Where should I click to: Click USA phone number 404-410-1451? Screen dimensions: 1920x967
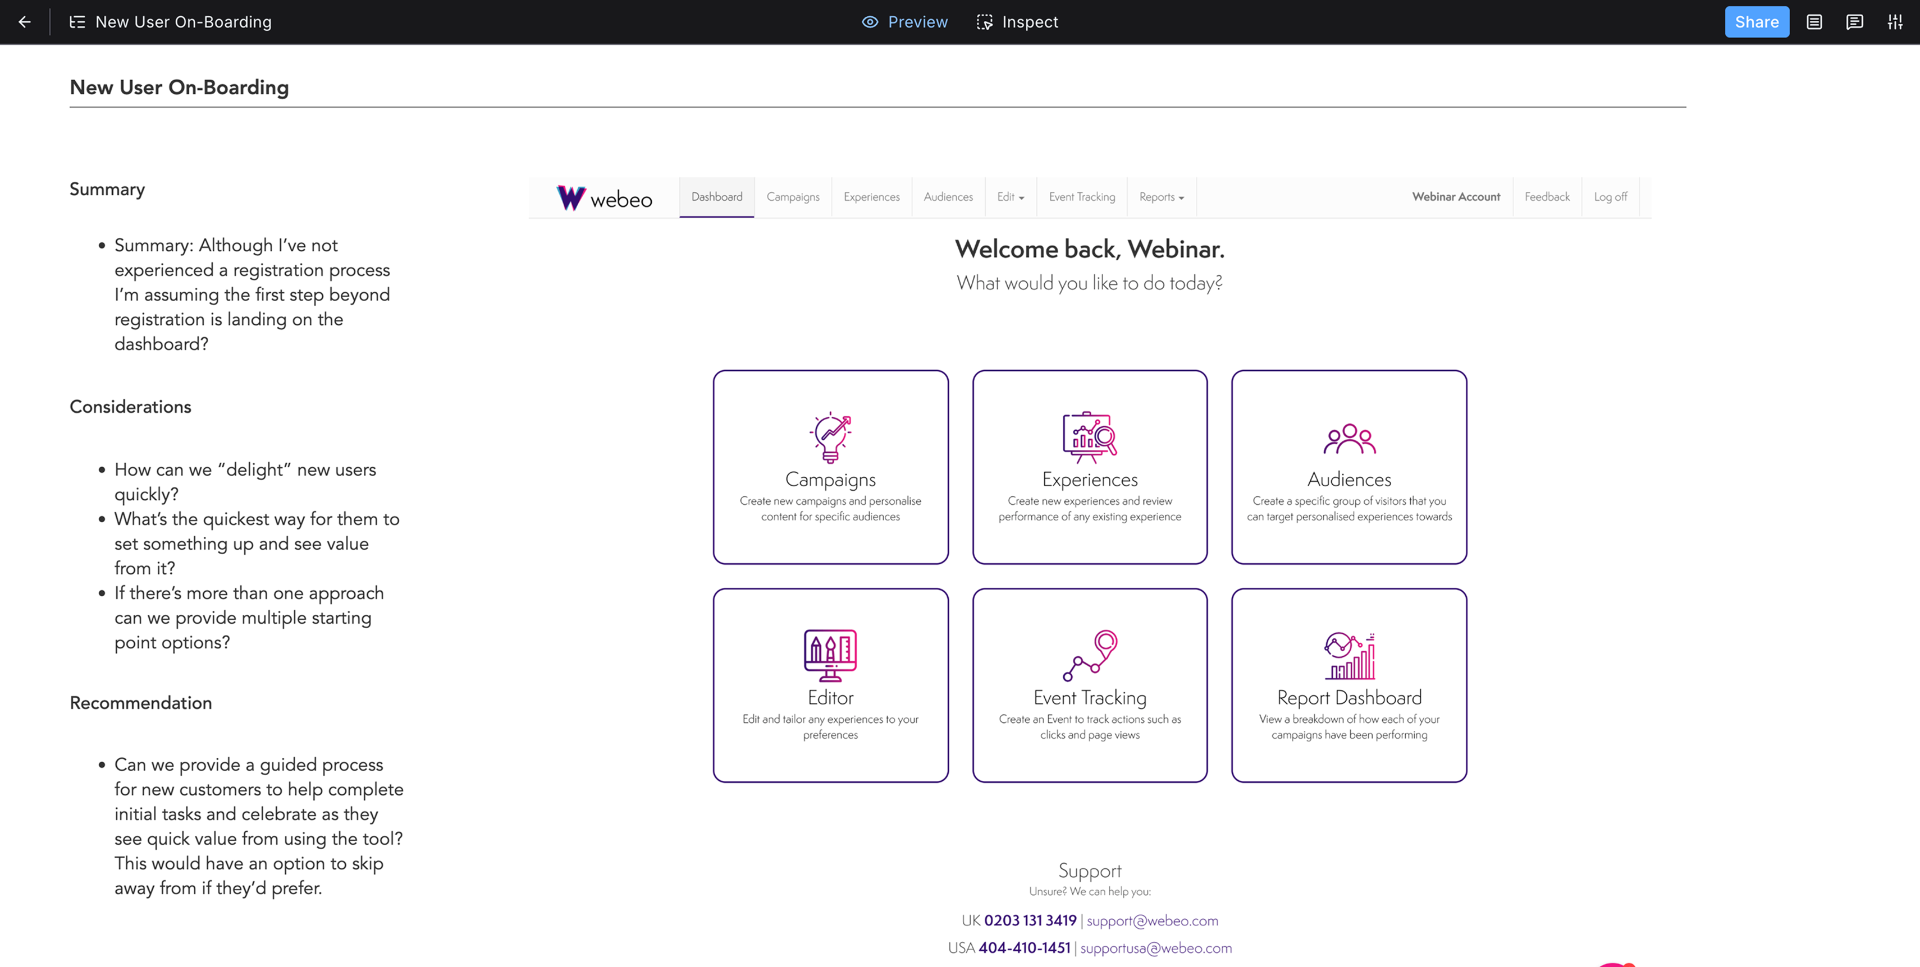[x=1024, y=948]
